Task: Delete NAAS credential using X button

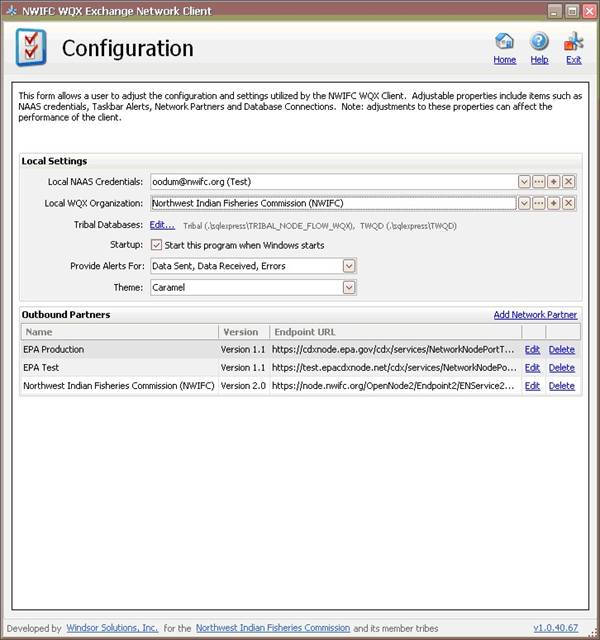Action: point(569,182)
